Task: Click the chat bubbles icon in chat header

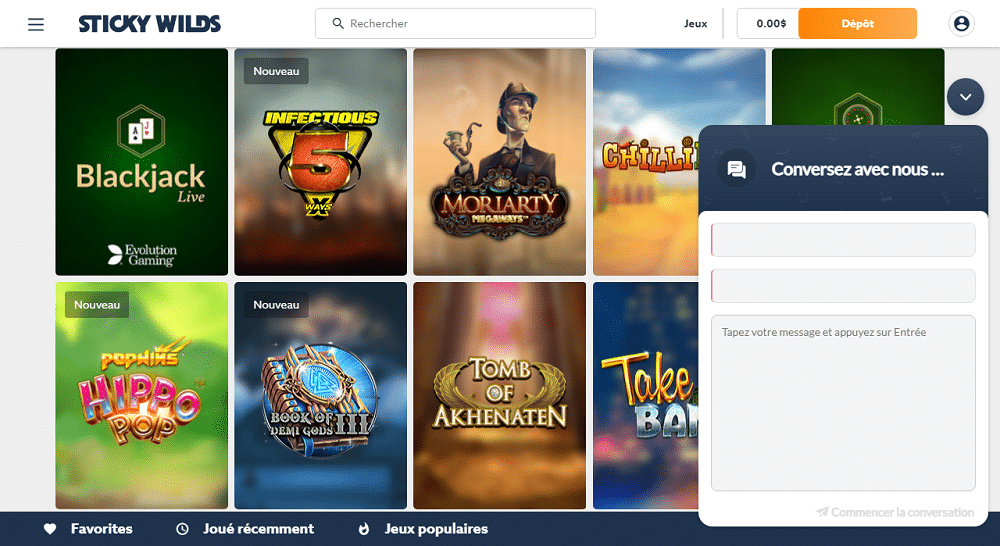Action: (737, 169)
